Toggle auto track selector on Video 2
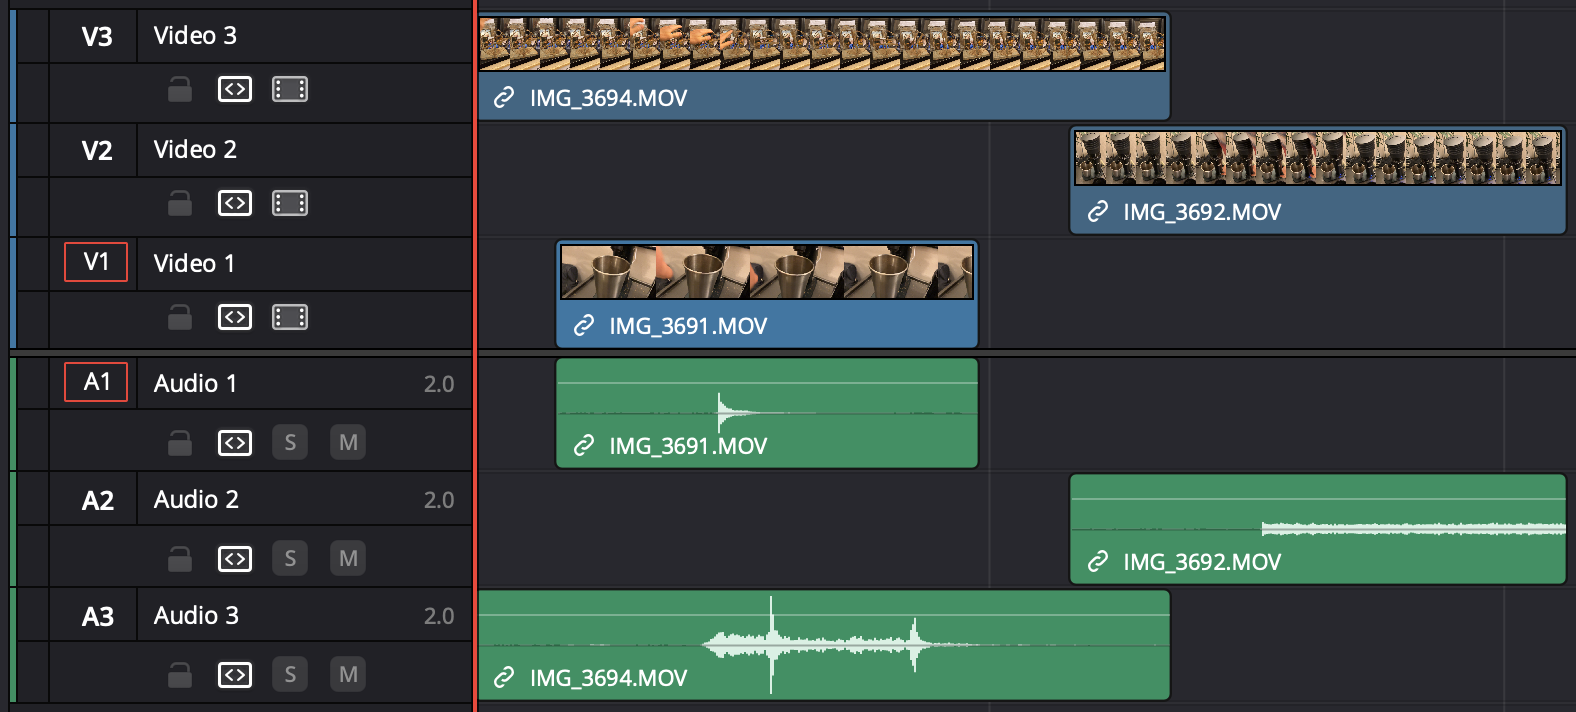Screen dimensions: 1576x712 tap(235, 204)
